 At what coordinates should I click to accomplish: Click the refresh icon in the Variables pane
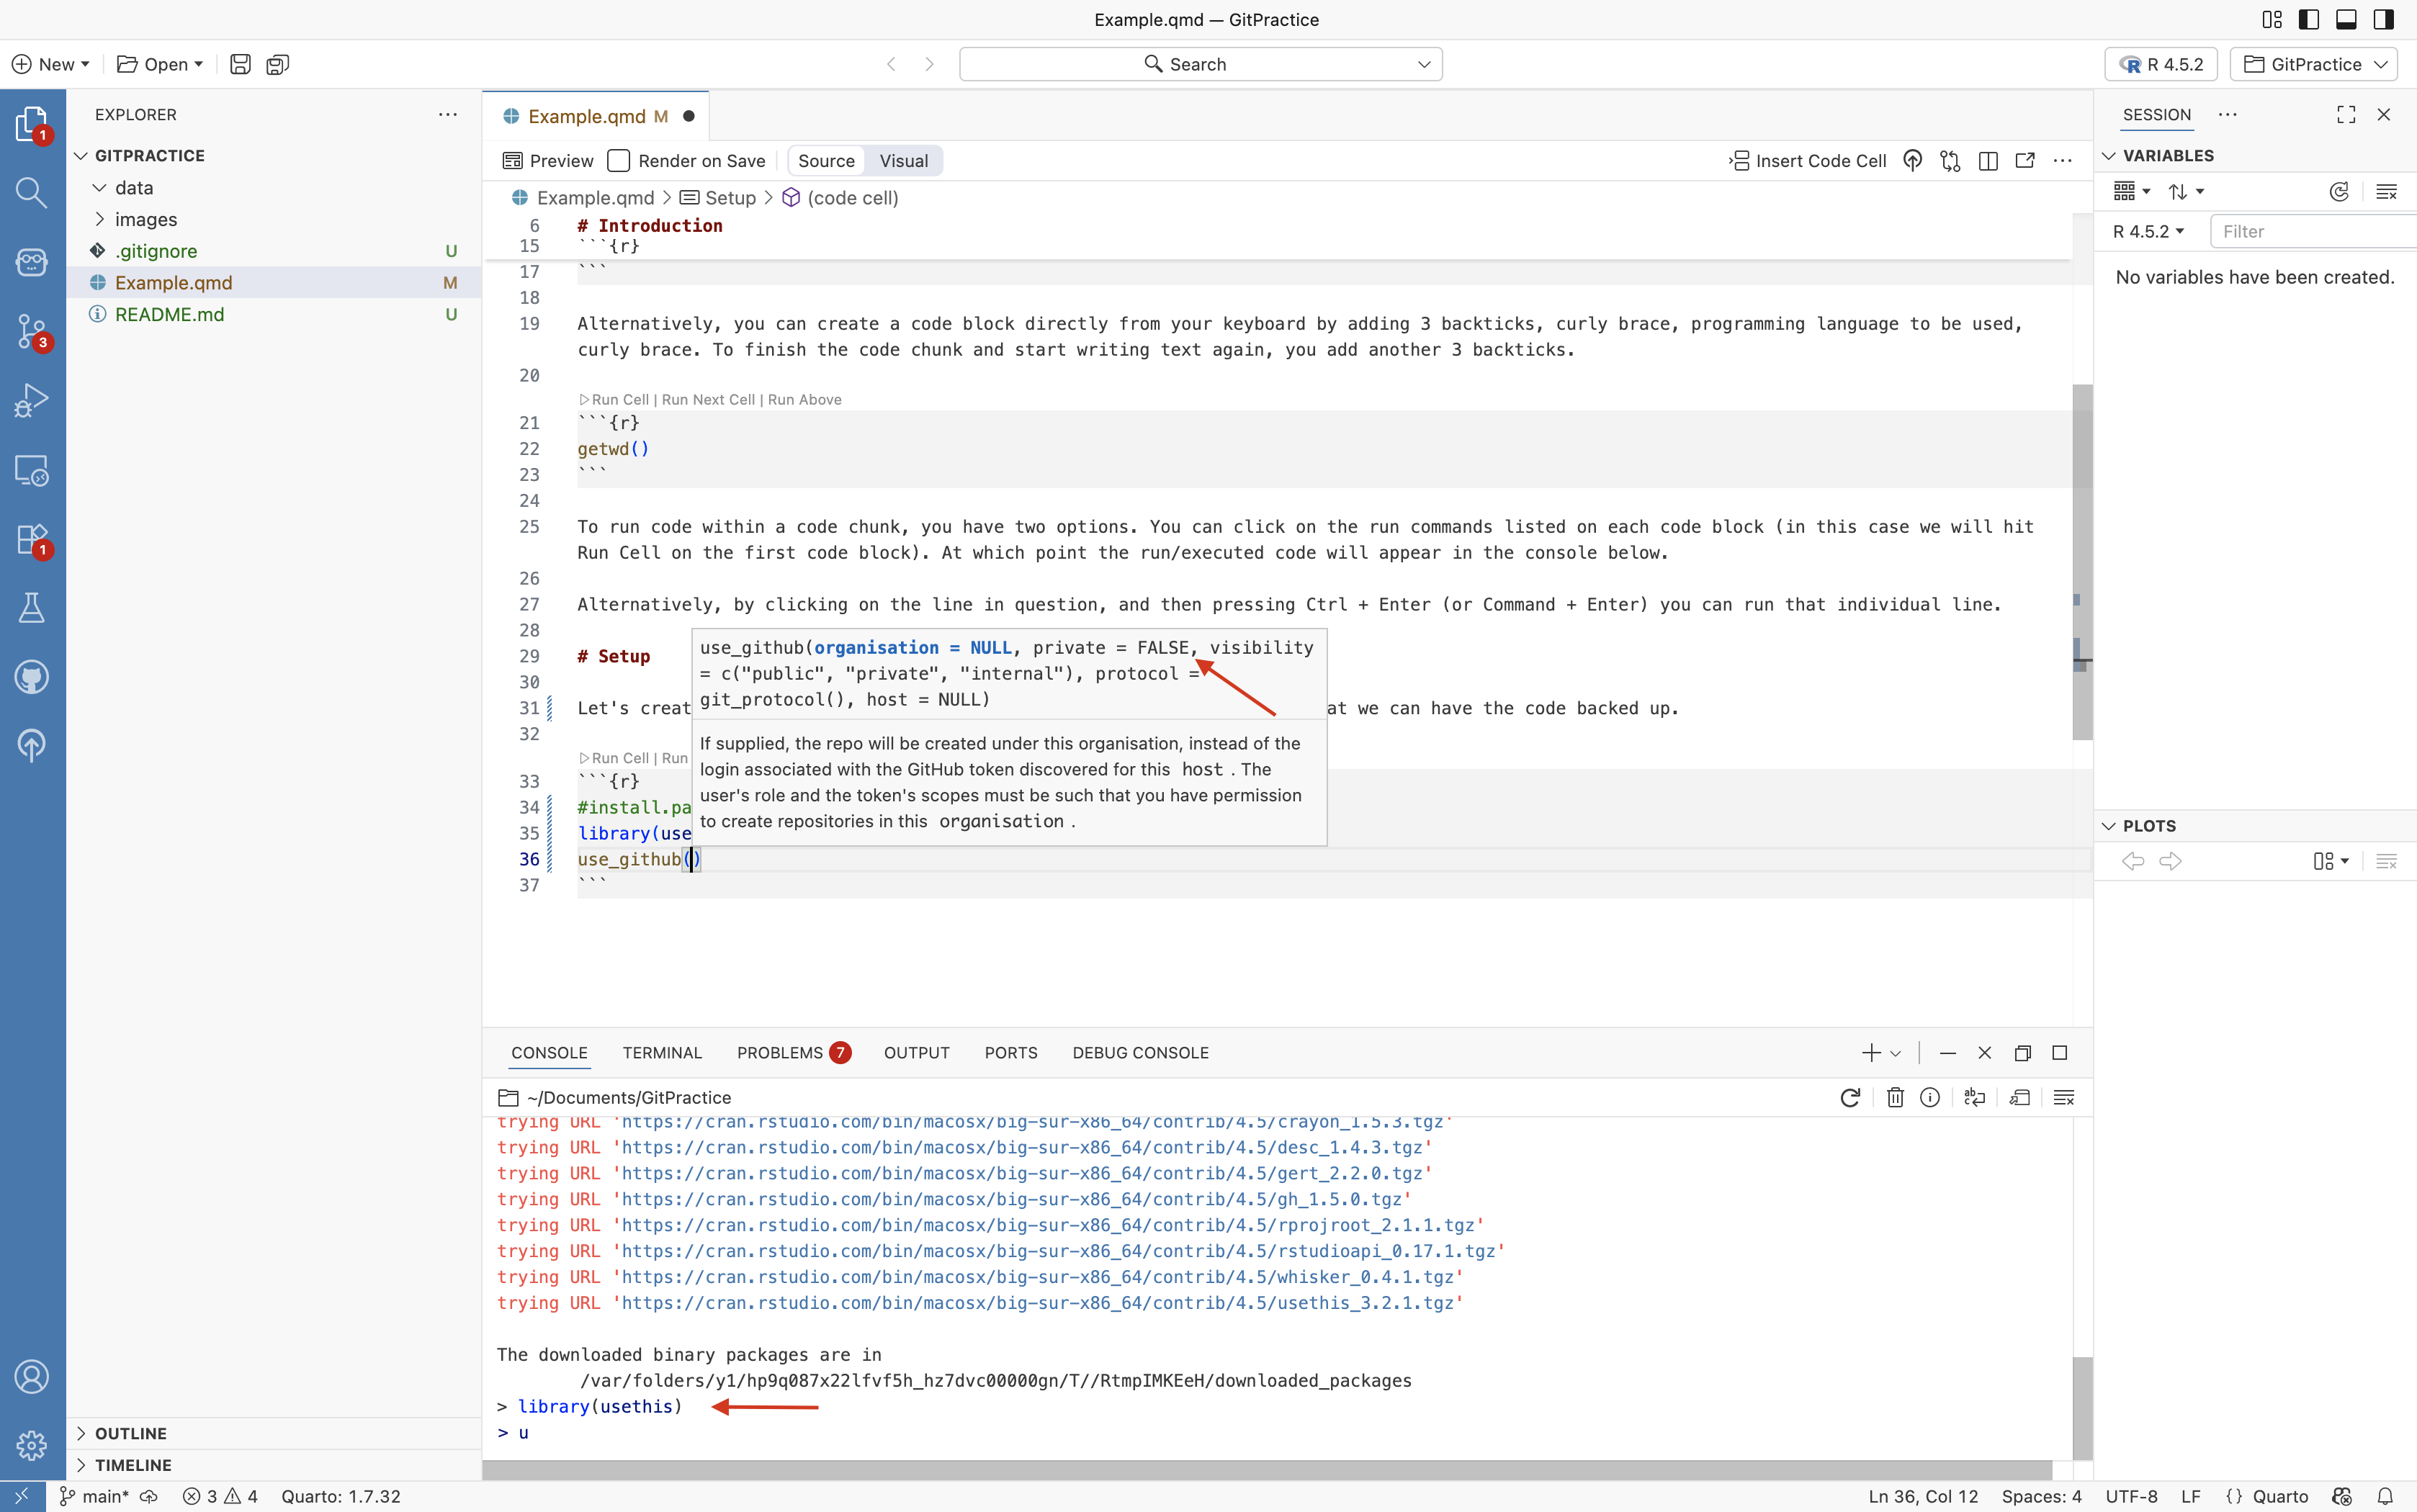2338,191
